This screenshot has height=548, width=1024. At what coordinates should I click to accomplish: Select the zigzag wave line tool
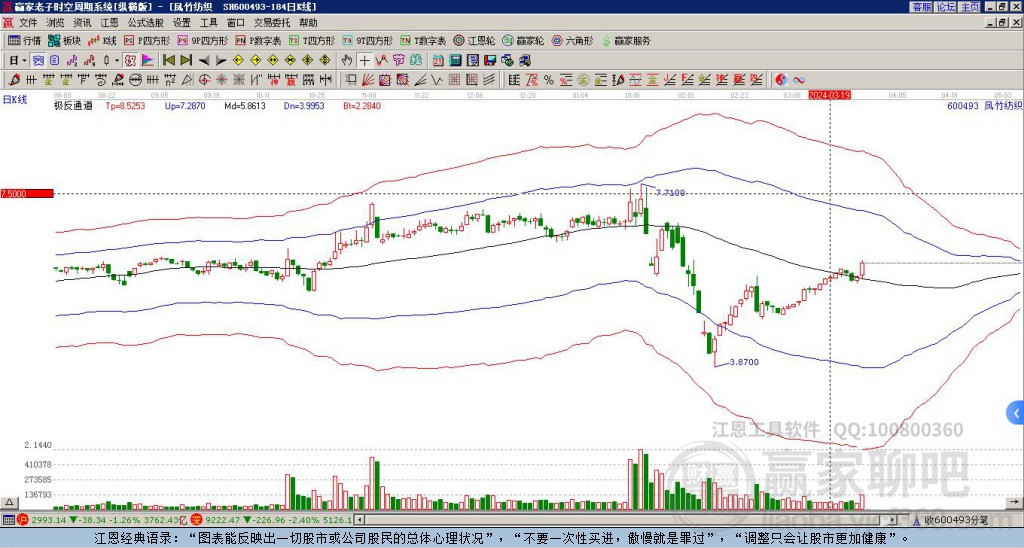[x=436, y=80]
